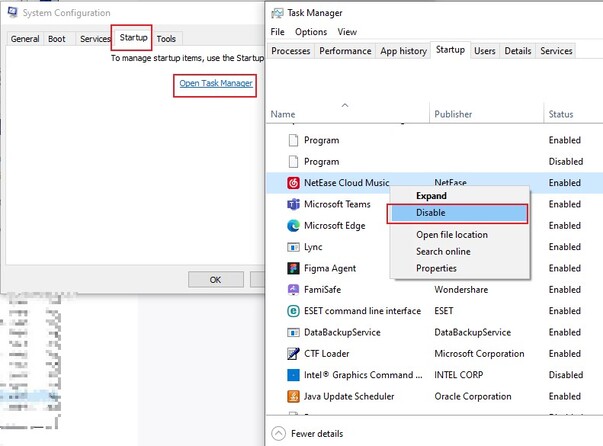603x446 pixels.
Task: Open the Options menu in Task Manager
Action: pos(311,32)
